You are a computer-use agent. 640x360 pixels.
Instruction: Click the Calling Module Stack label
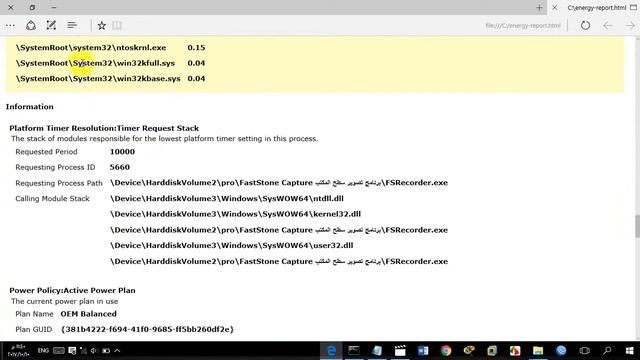(52, 199)
